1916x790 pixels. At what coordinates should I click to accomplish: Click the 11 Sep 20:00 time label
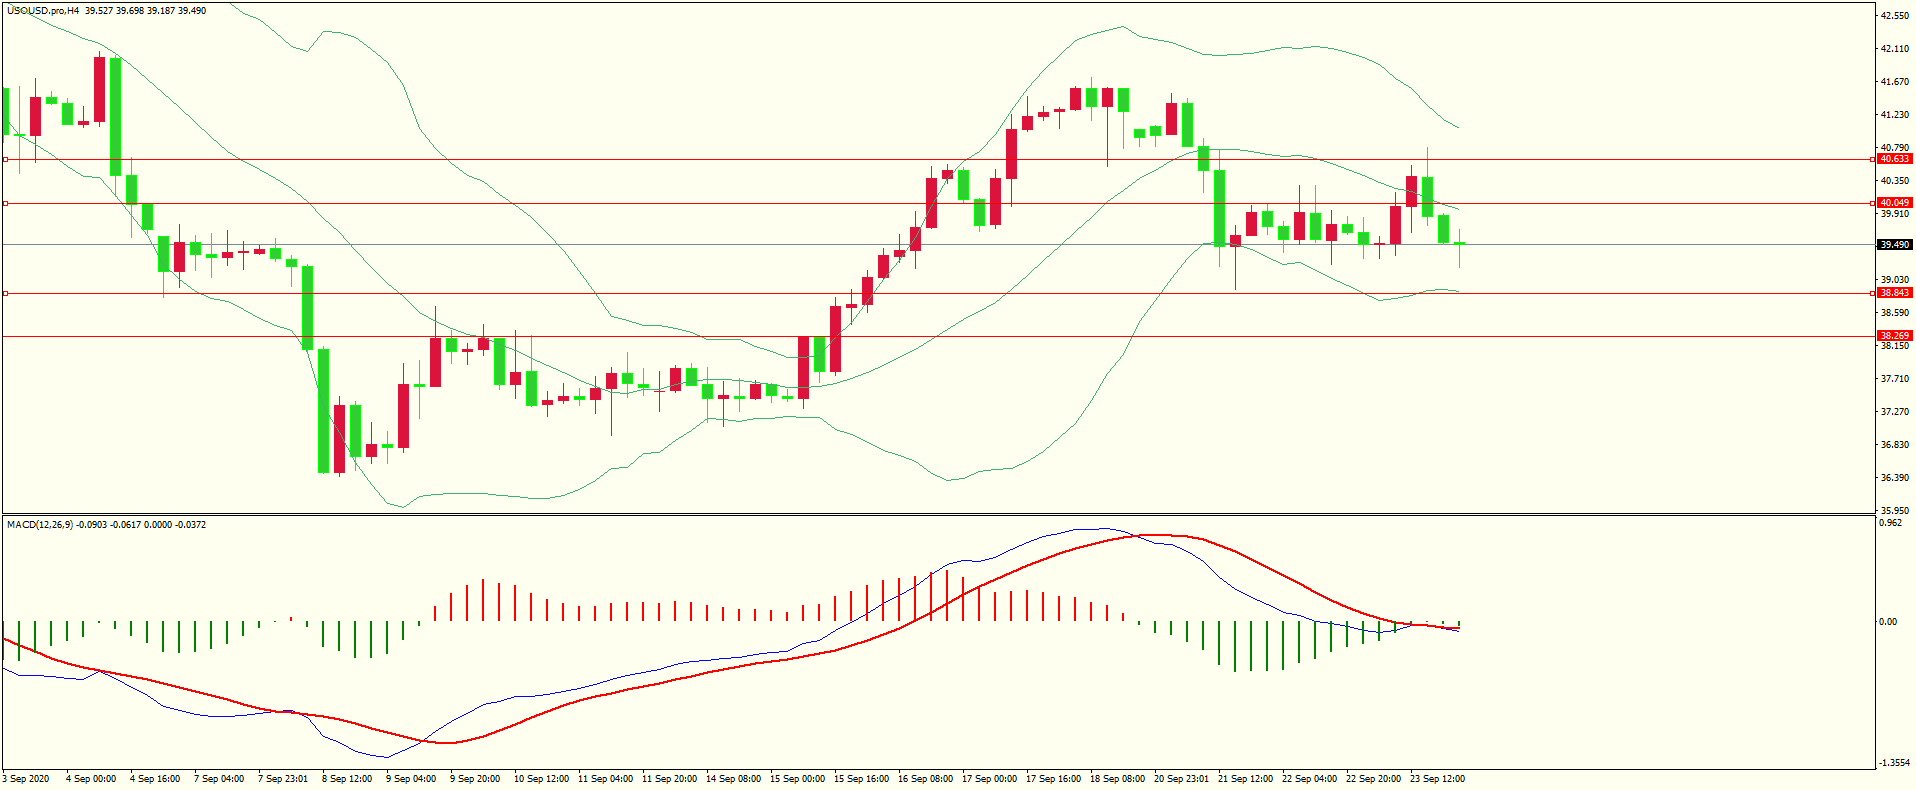(x=669, y=779)
